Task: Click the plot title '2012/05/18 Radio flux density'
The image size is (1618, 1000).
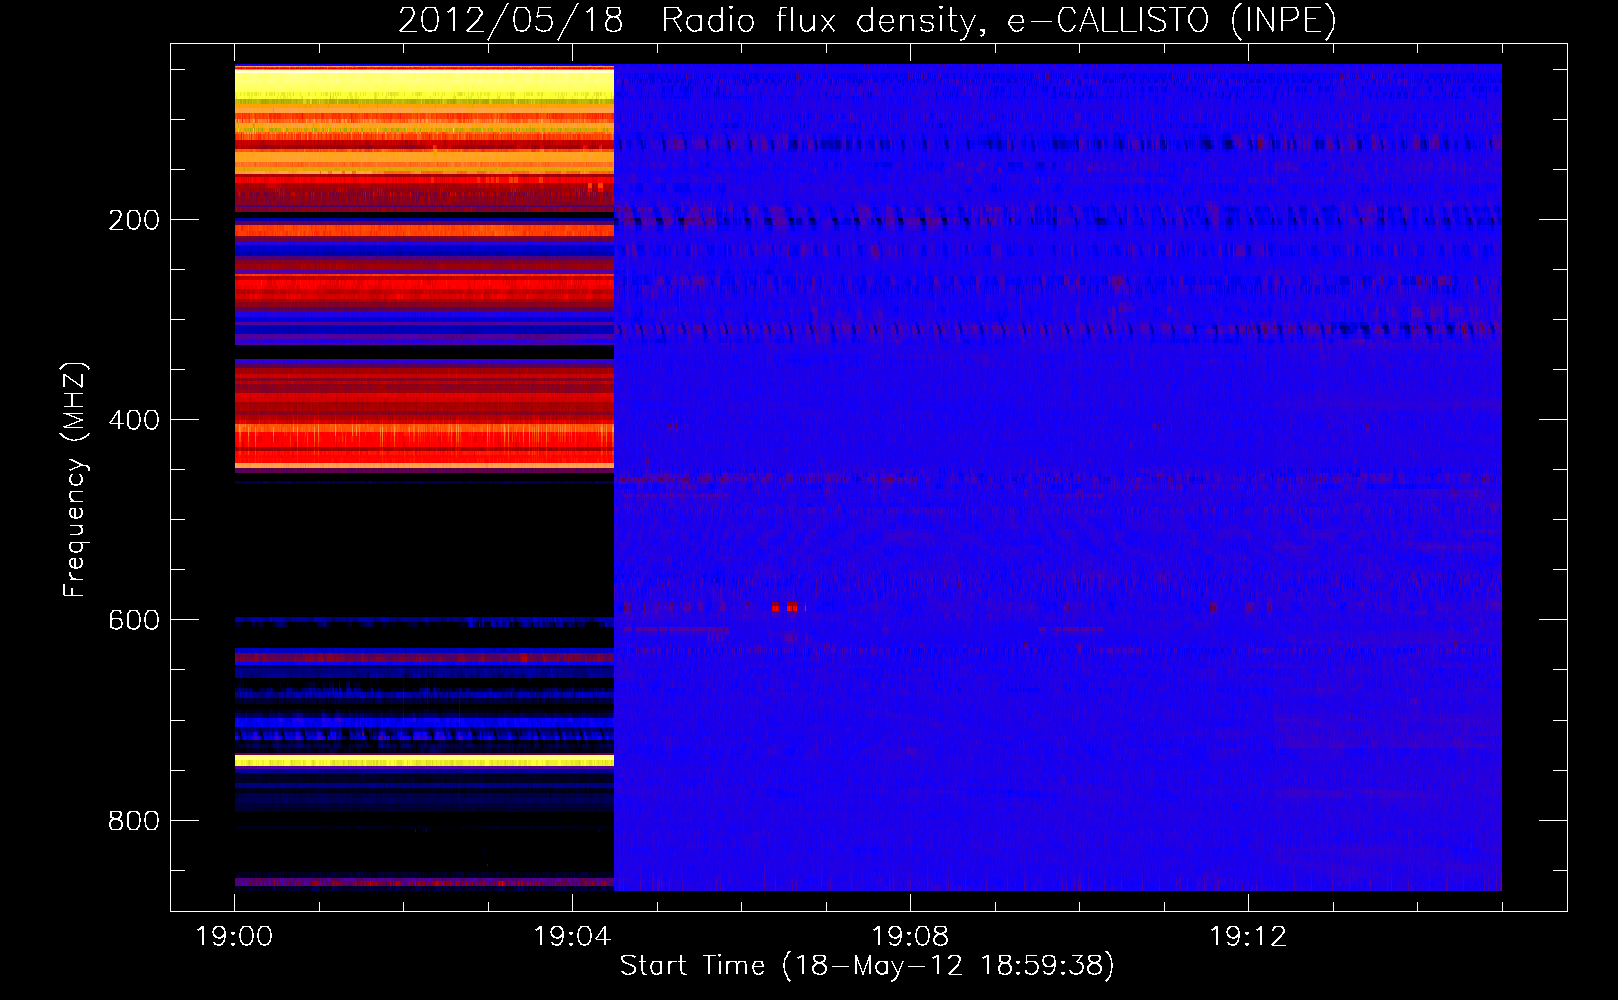Action: tap(686, 21)
